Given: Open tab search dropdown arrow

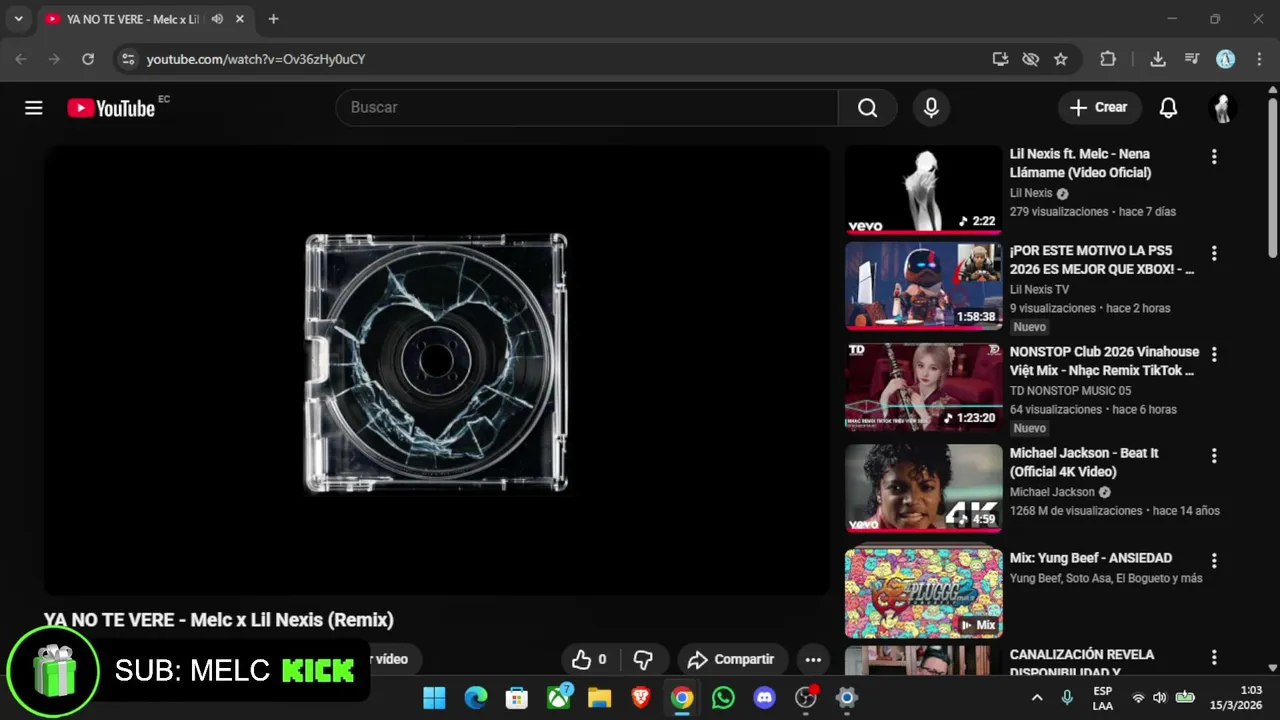Looking at the screenshot, I should coord(18,19).
